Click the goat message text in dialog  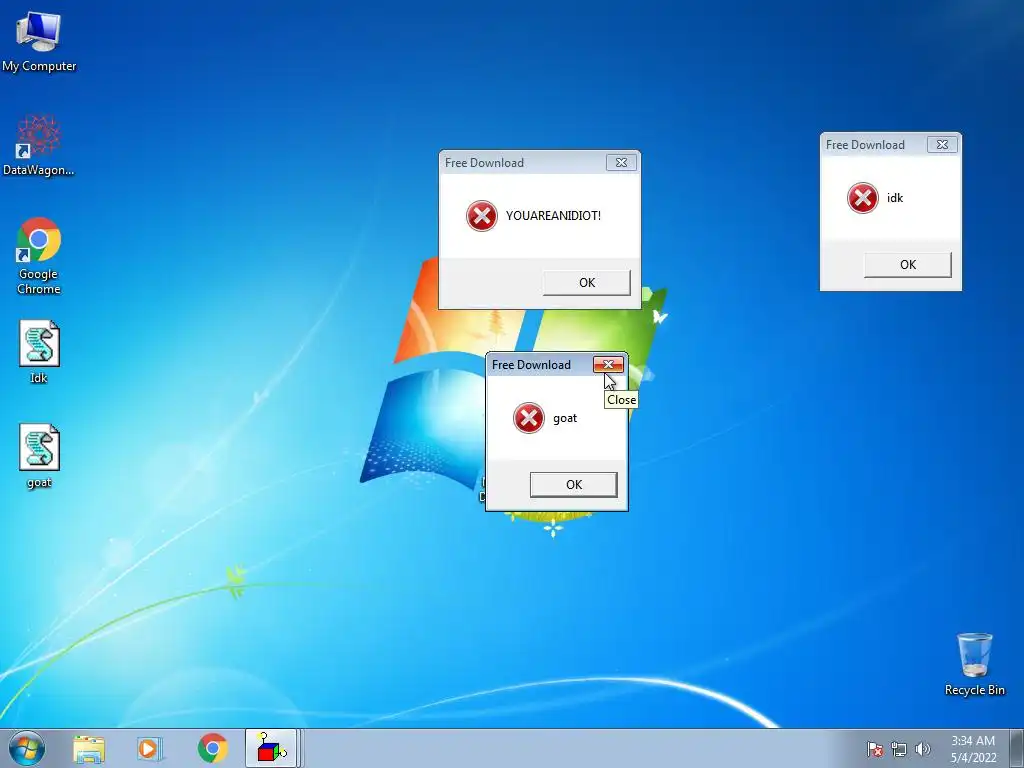565,418
